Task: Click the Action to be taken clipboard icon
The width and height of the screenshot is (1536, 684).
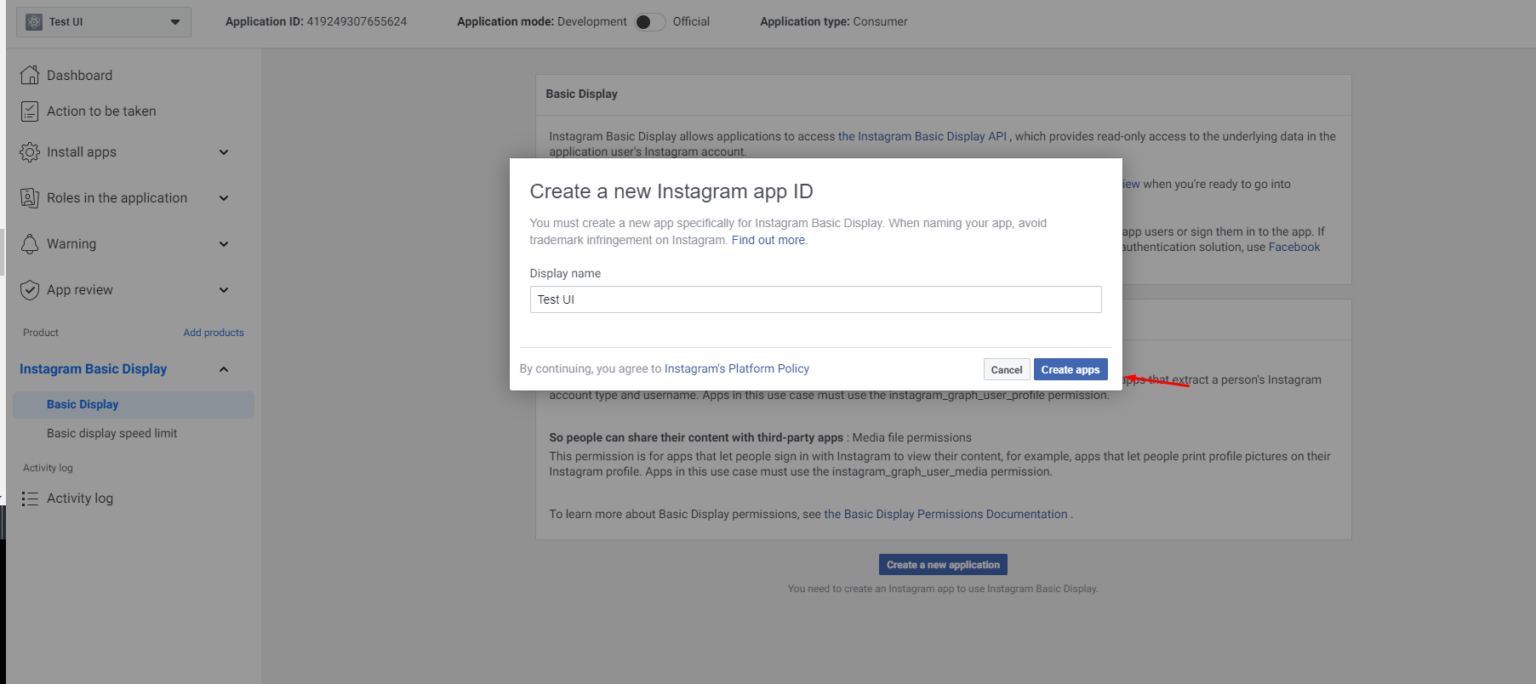Action: [x=28, y=110]
